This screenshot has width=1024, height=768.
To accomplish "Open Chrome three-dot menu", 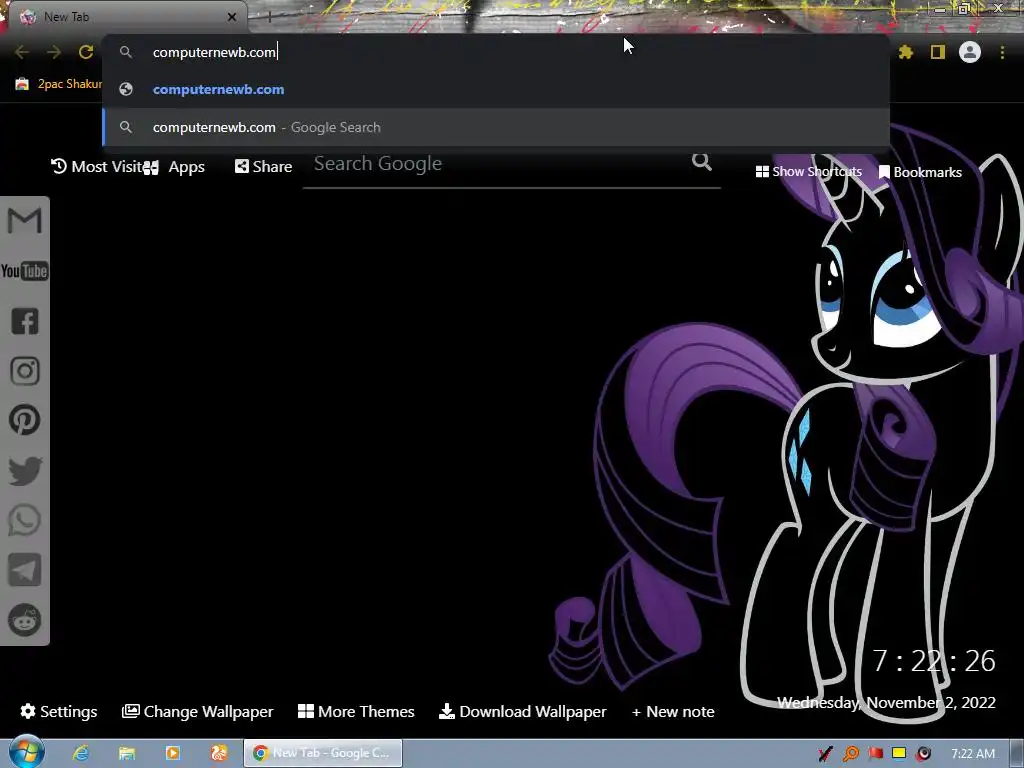I will tap(1002, 52).
